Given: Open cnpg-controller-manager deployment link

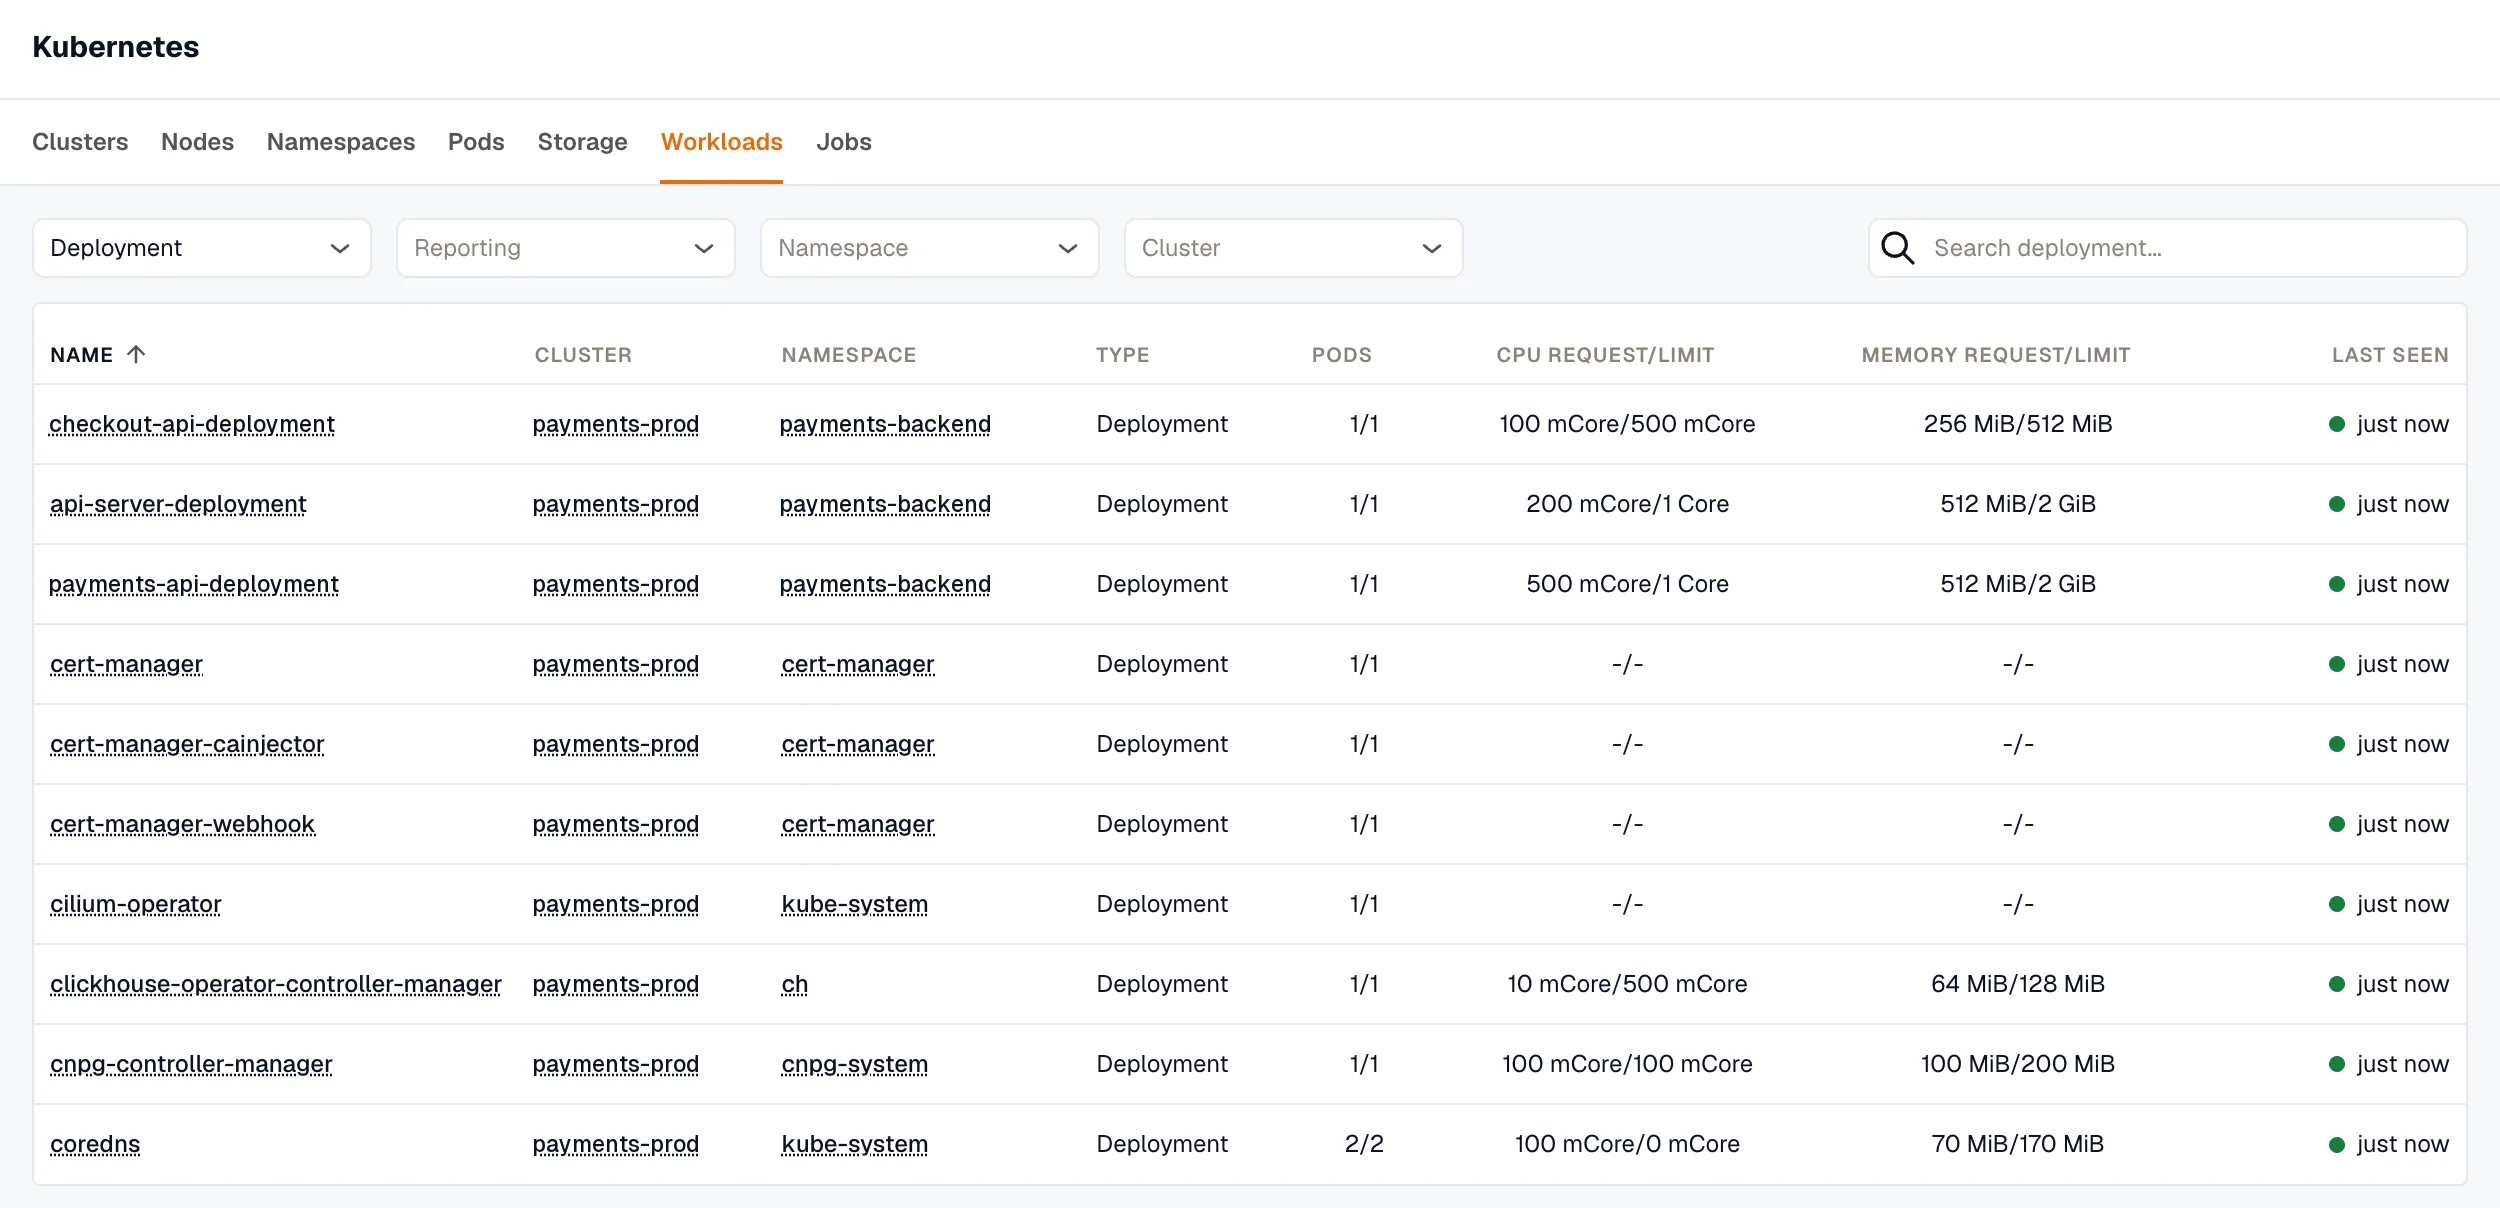Looking at the screenshot, I should pos(191,1064).
